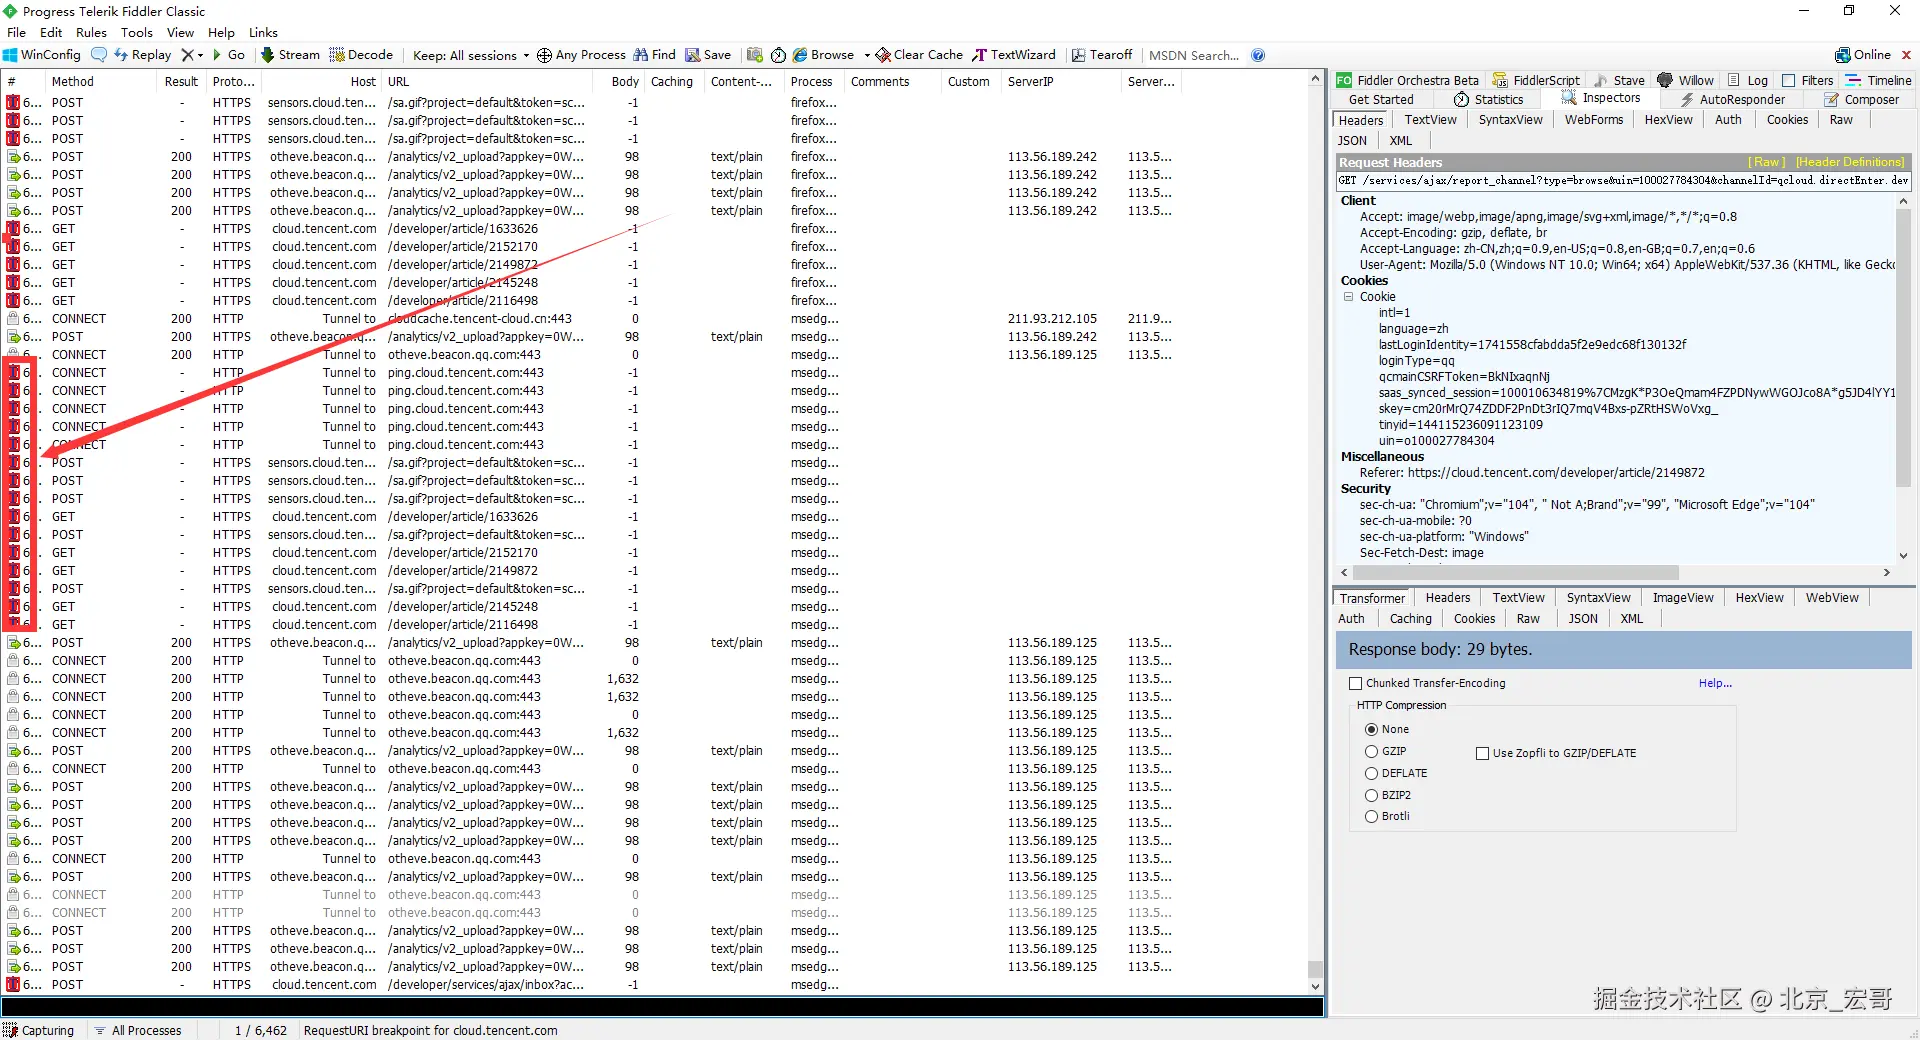Replay the selected sessions
Screen dimensions: 1920x1040
pyautogui.click(x=143, y=55)
